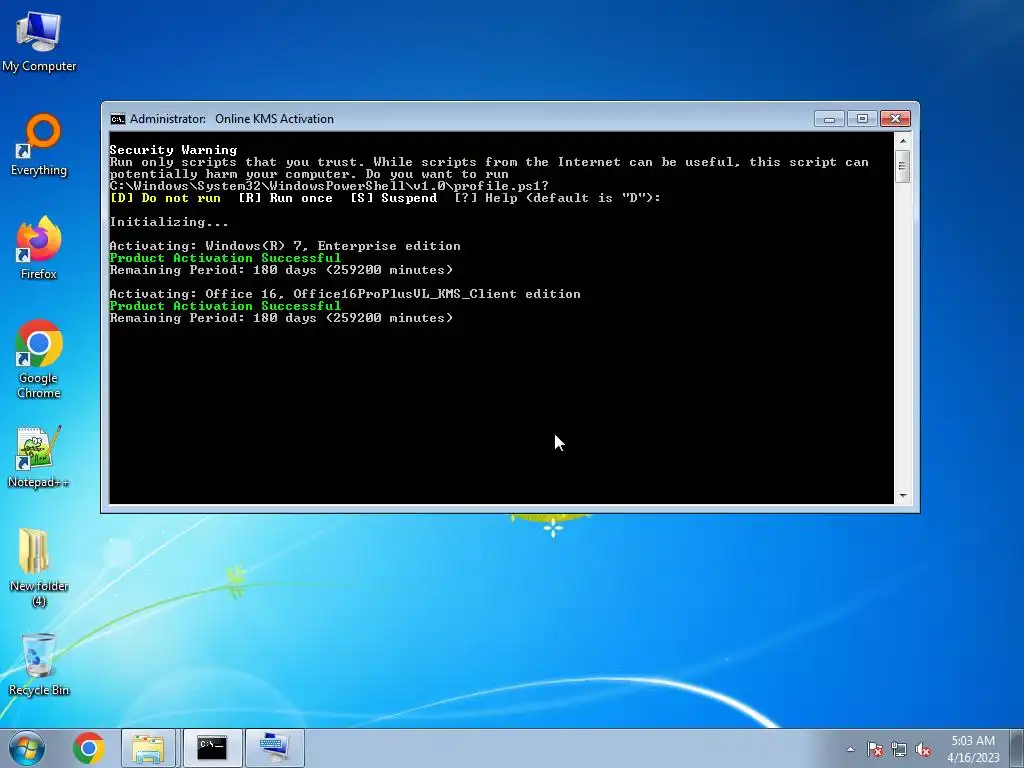Click the Windows 7 Enterprise activating line
The width and height of the screenshot is (1024, 768).
click(285, 246)
